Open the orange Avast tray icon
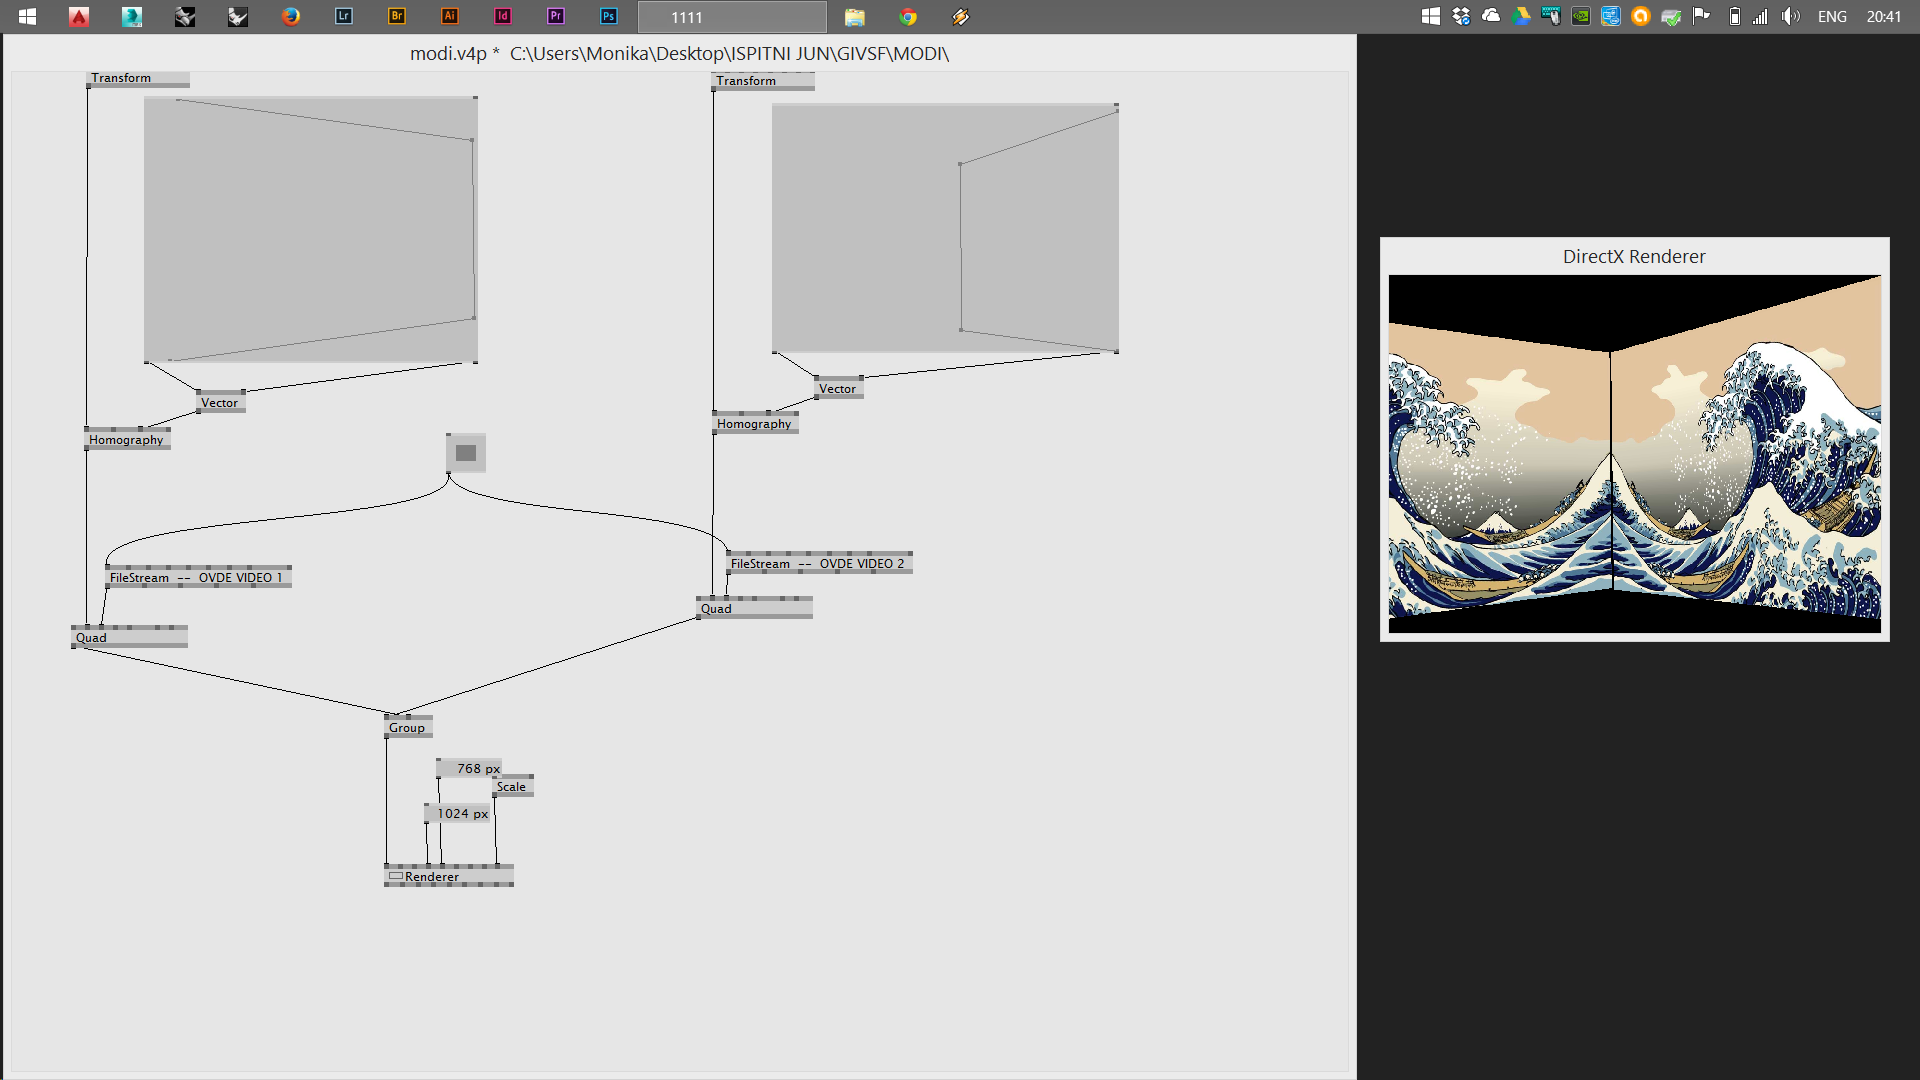 pyautogui.click(x=1641, y=16)
